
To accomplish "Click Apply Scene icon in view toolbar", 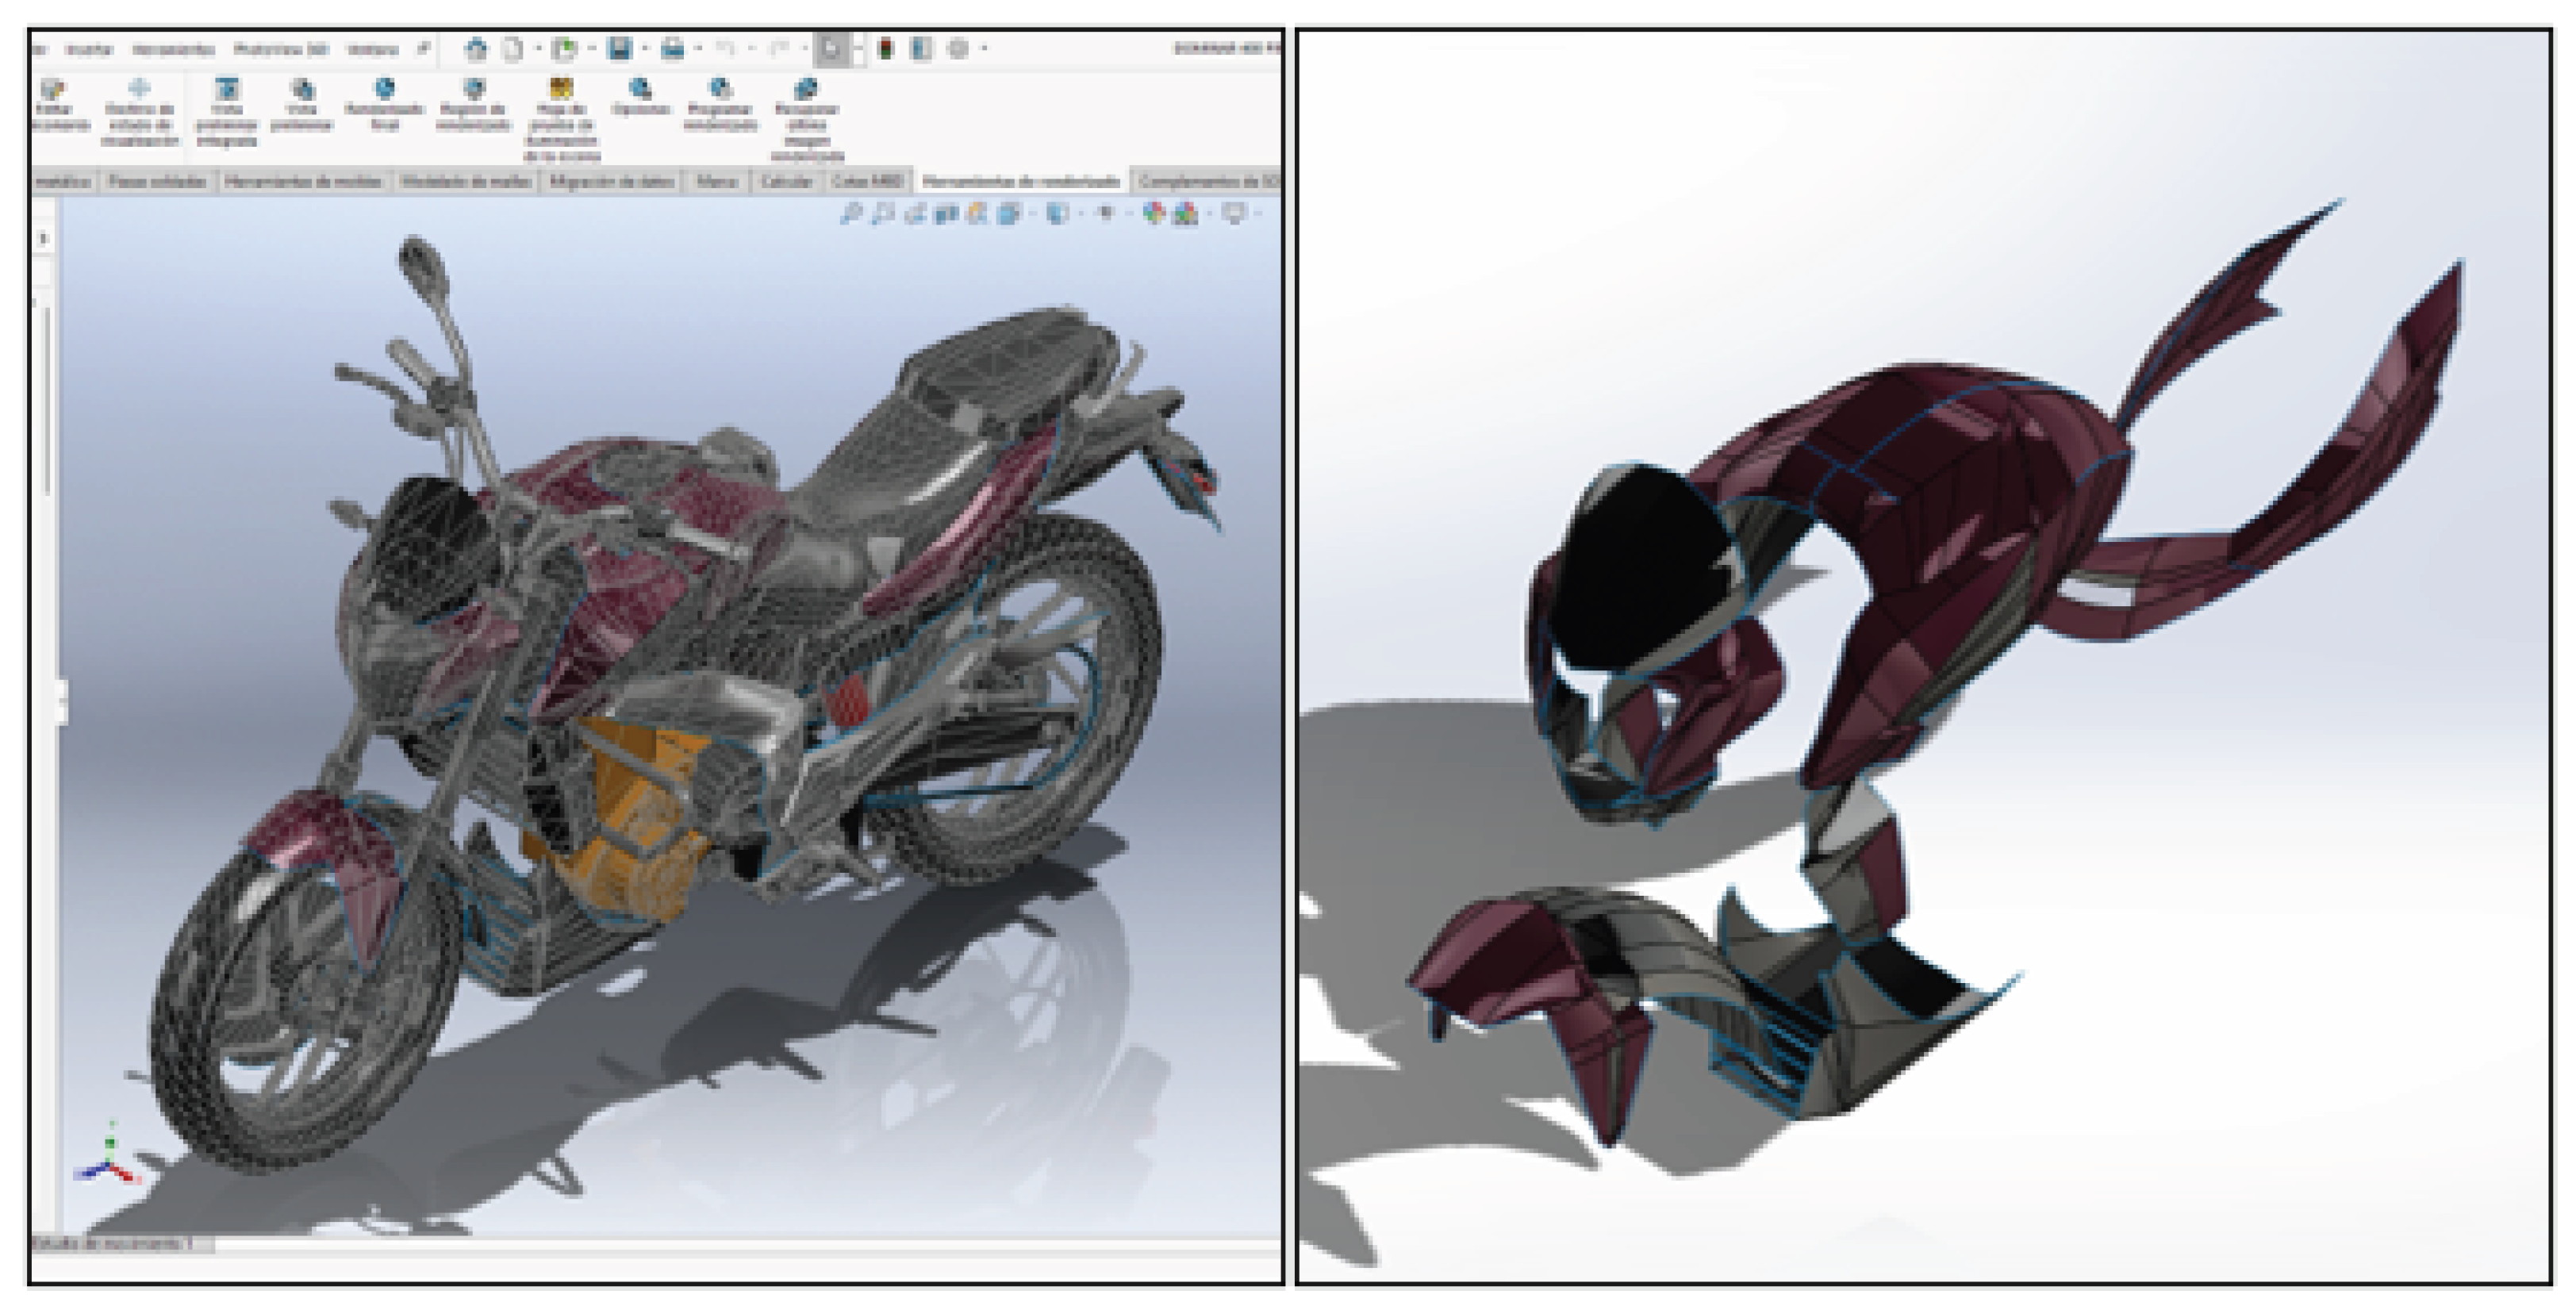I will point(1186,213).
